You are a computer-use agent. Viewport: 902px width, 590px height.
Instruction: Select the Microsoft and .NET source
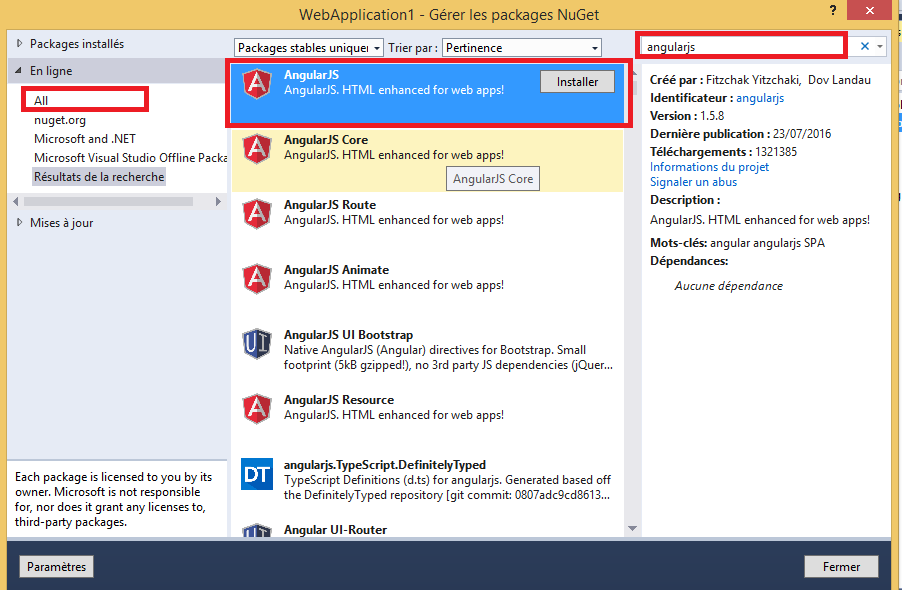pyautogui.click(x=85, y=139)
